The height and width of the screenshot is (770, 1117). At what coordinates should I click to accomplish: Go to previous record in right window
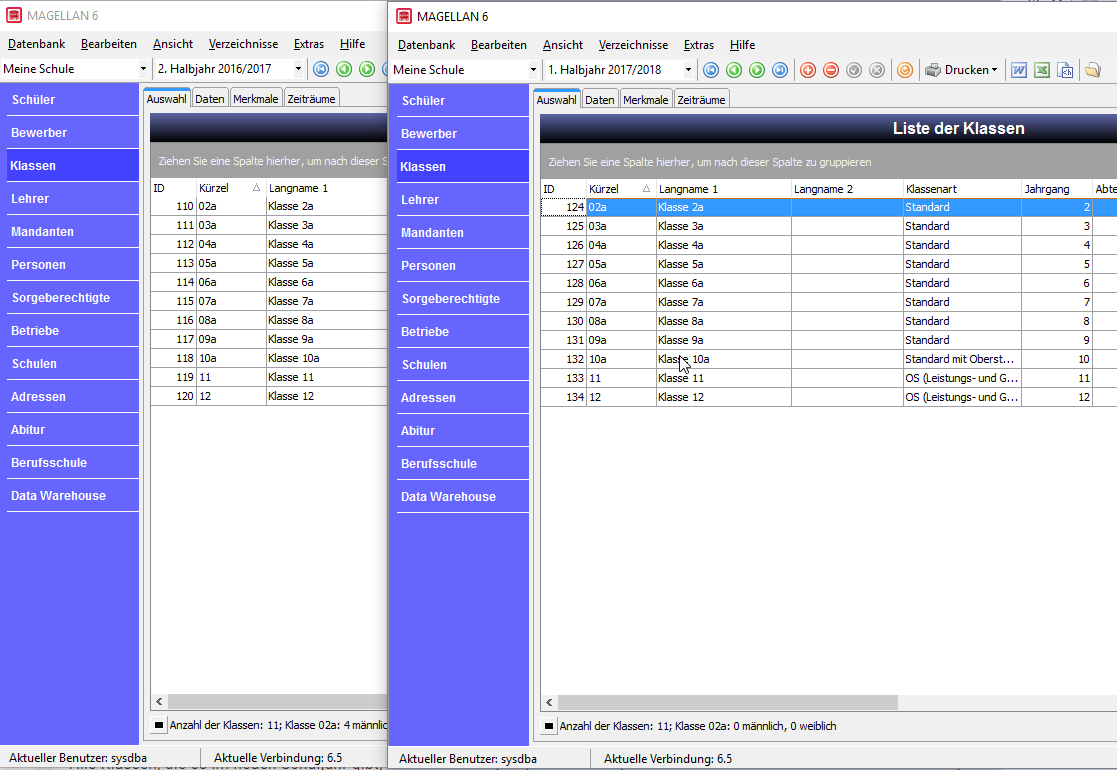pos(734,70)
